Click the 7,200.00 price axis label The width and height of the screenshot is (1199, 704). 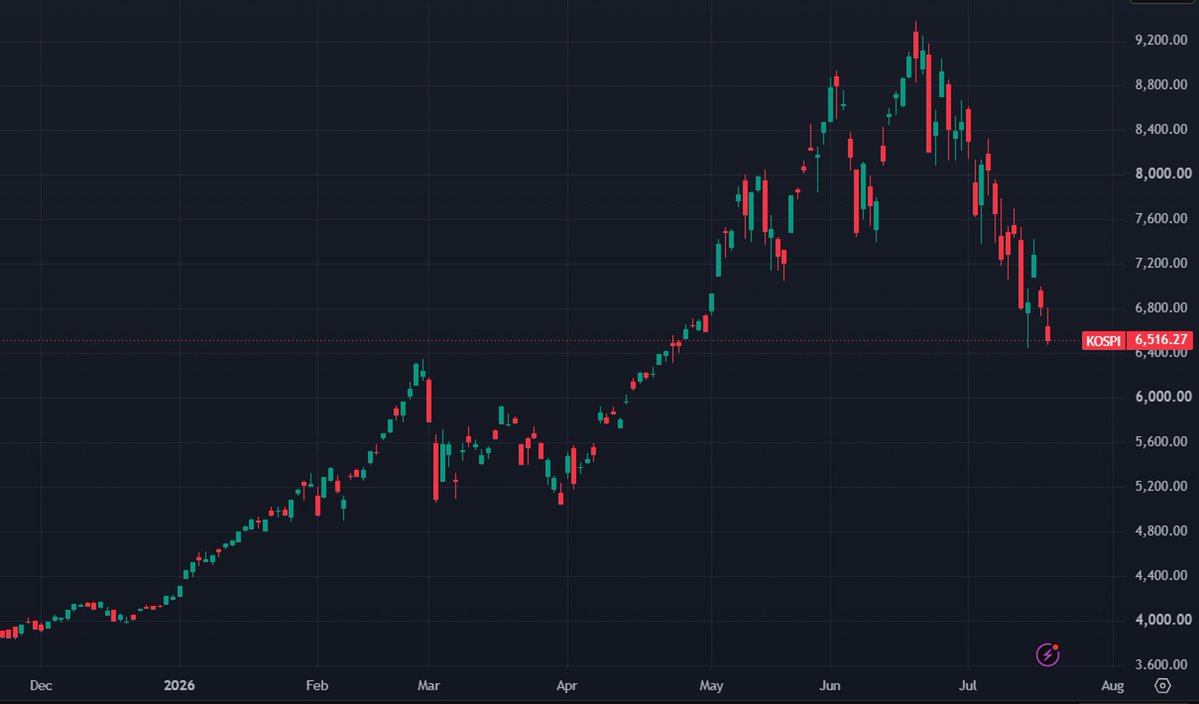(x=1161, y=263)
